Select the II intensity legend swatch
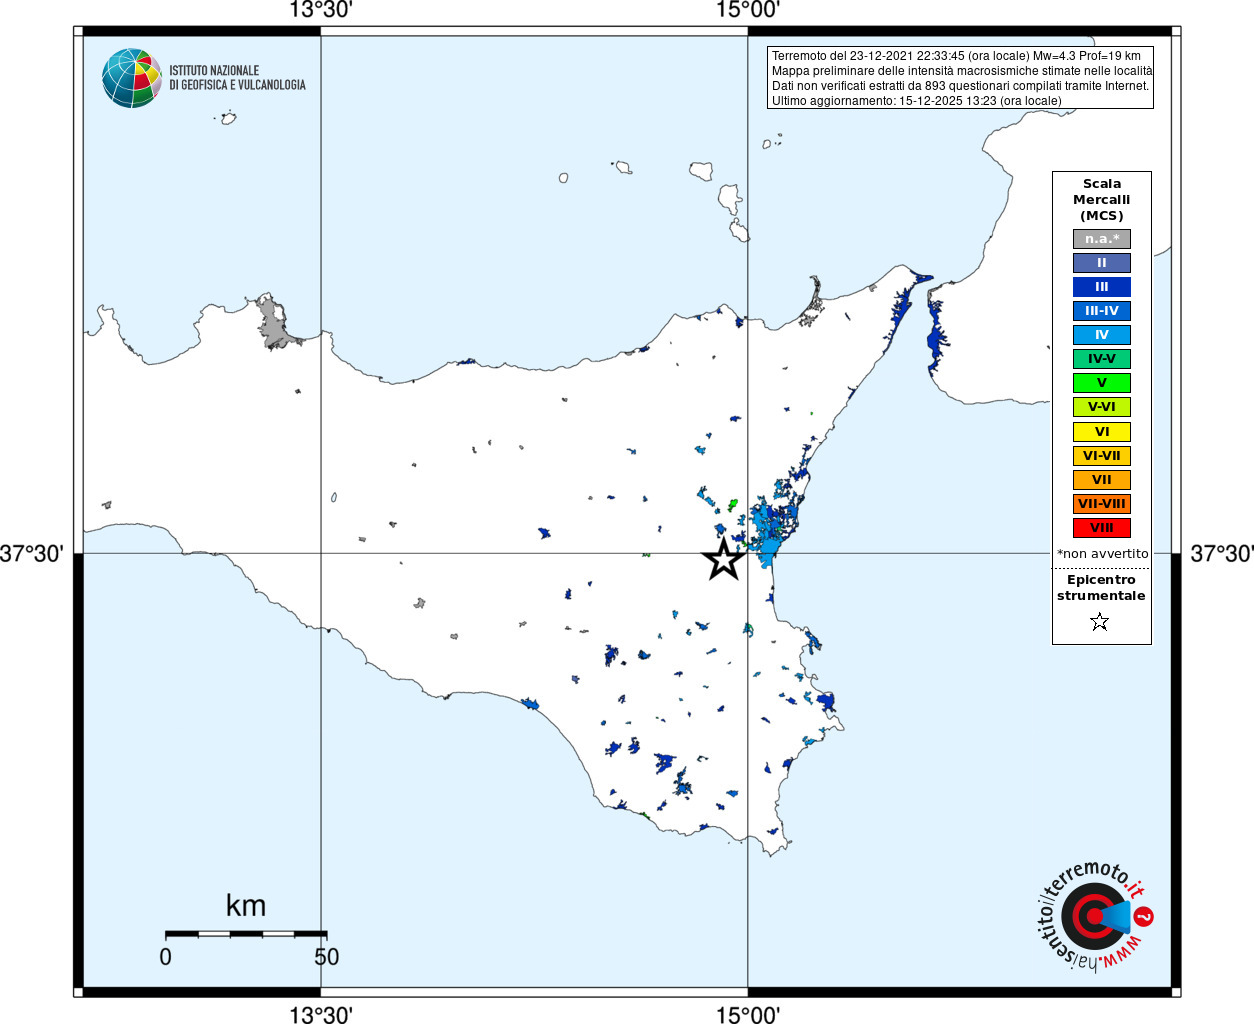1254x1024 pixels. 1102,263
